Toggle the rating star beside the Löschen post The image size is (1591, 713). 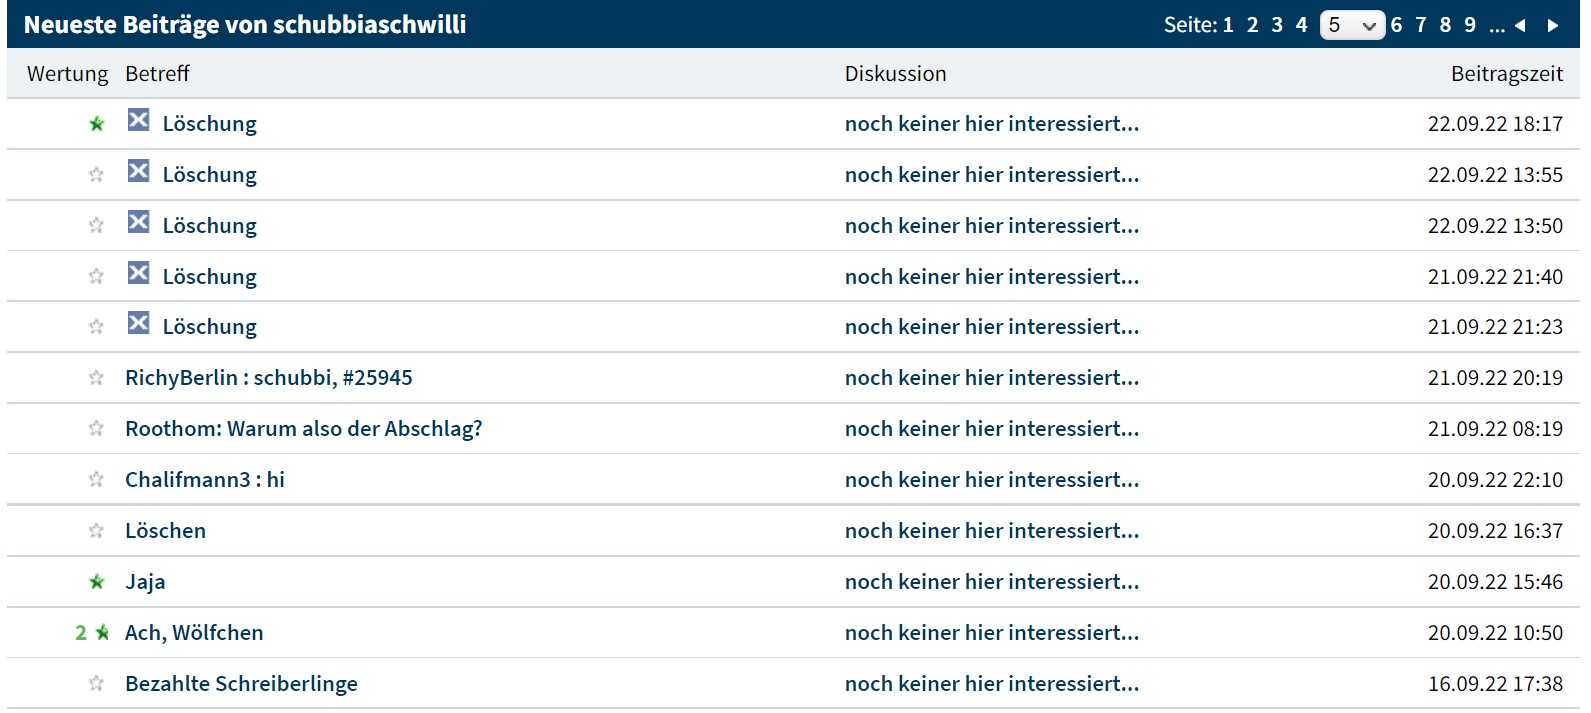pos(96,531)
